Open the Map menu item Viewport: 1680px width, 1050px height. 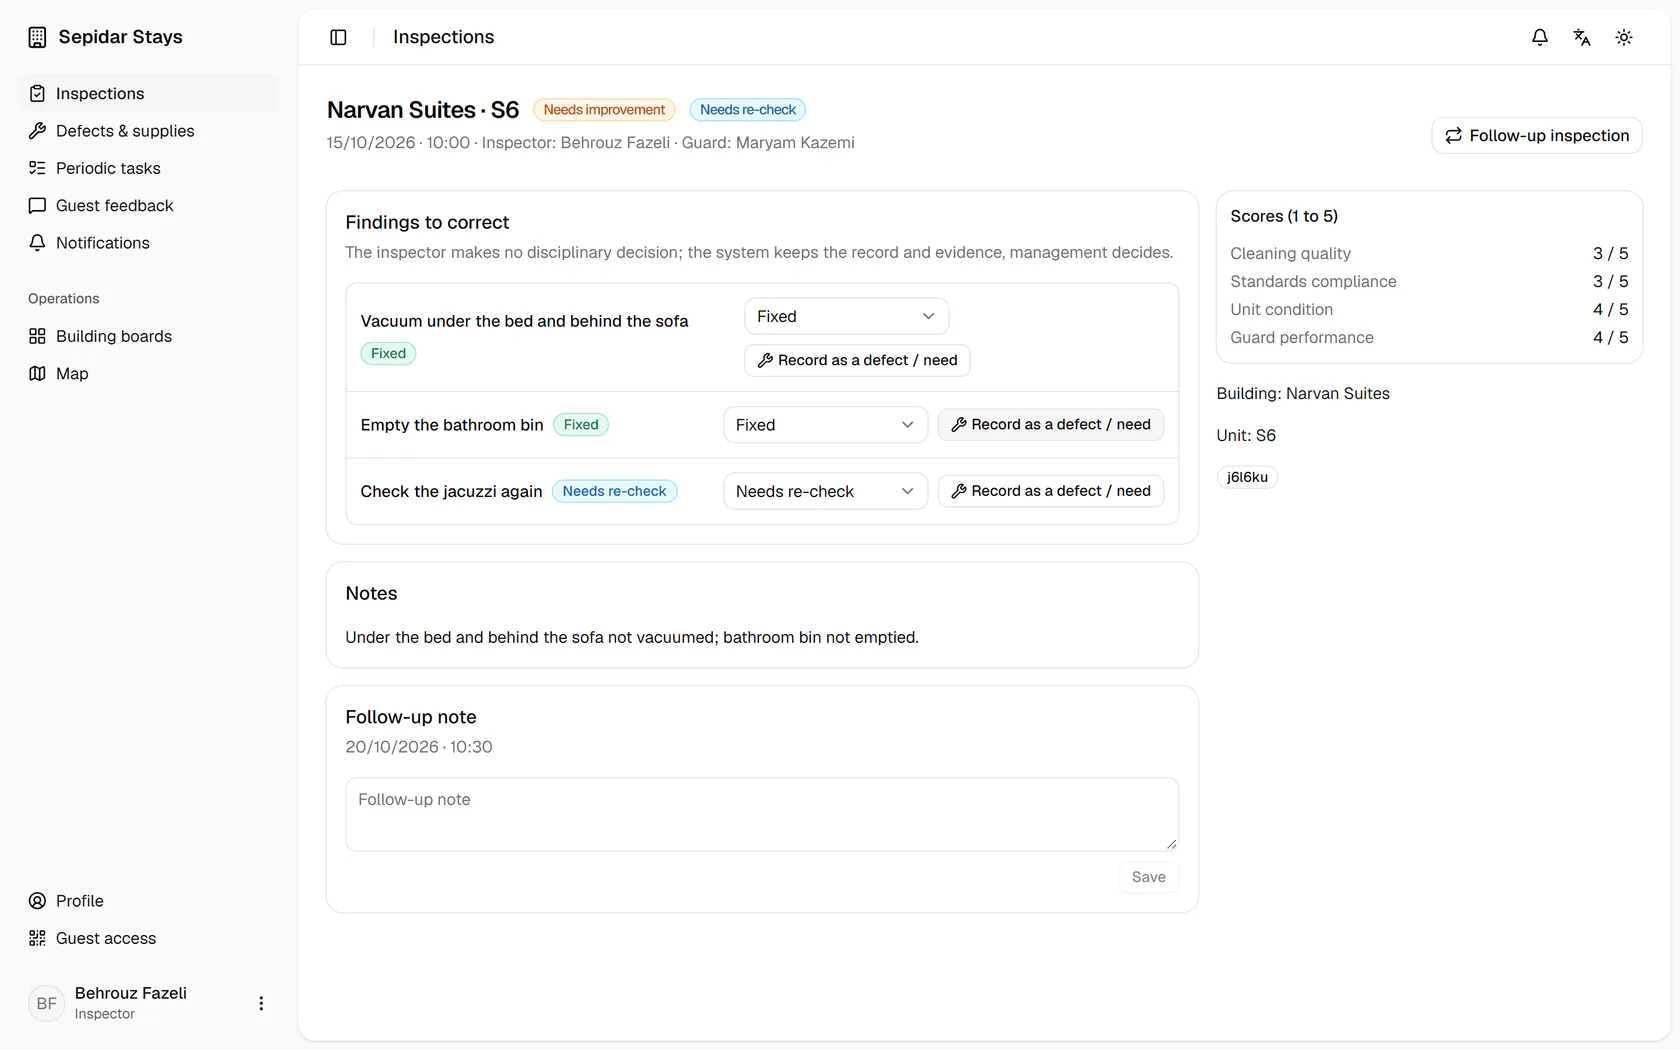148,373
